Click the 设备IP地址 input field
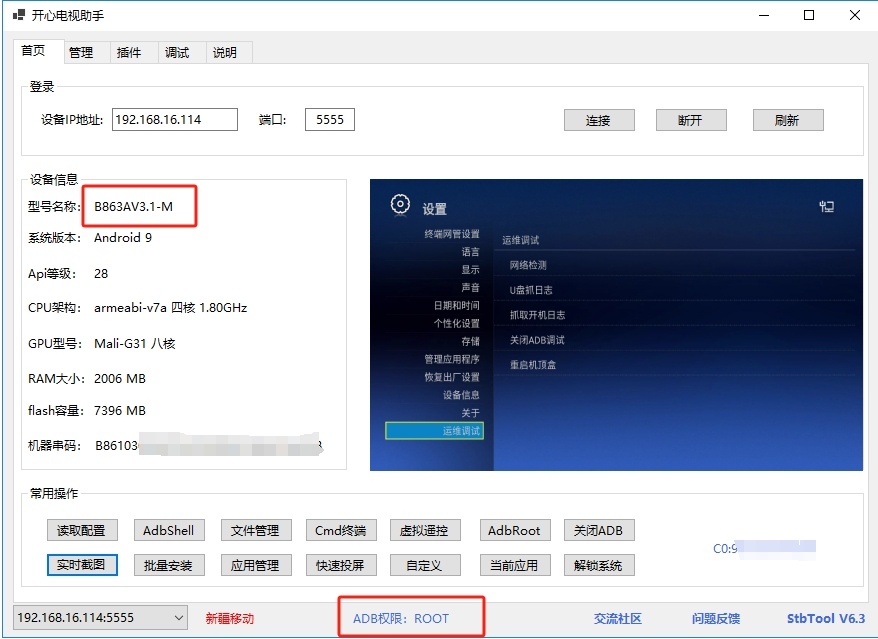The width and height of the screenshot is (878, 639). [176, 119]
